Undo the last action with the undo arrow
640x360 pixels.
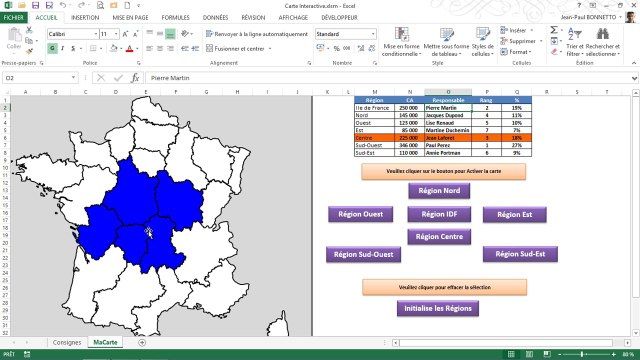tap(62, 6)
